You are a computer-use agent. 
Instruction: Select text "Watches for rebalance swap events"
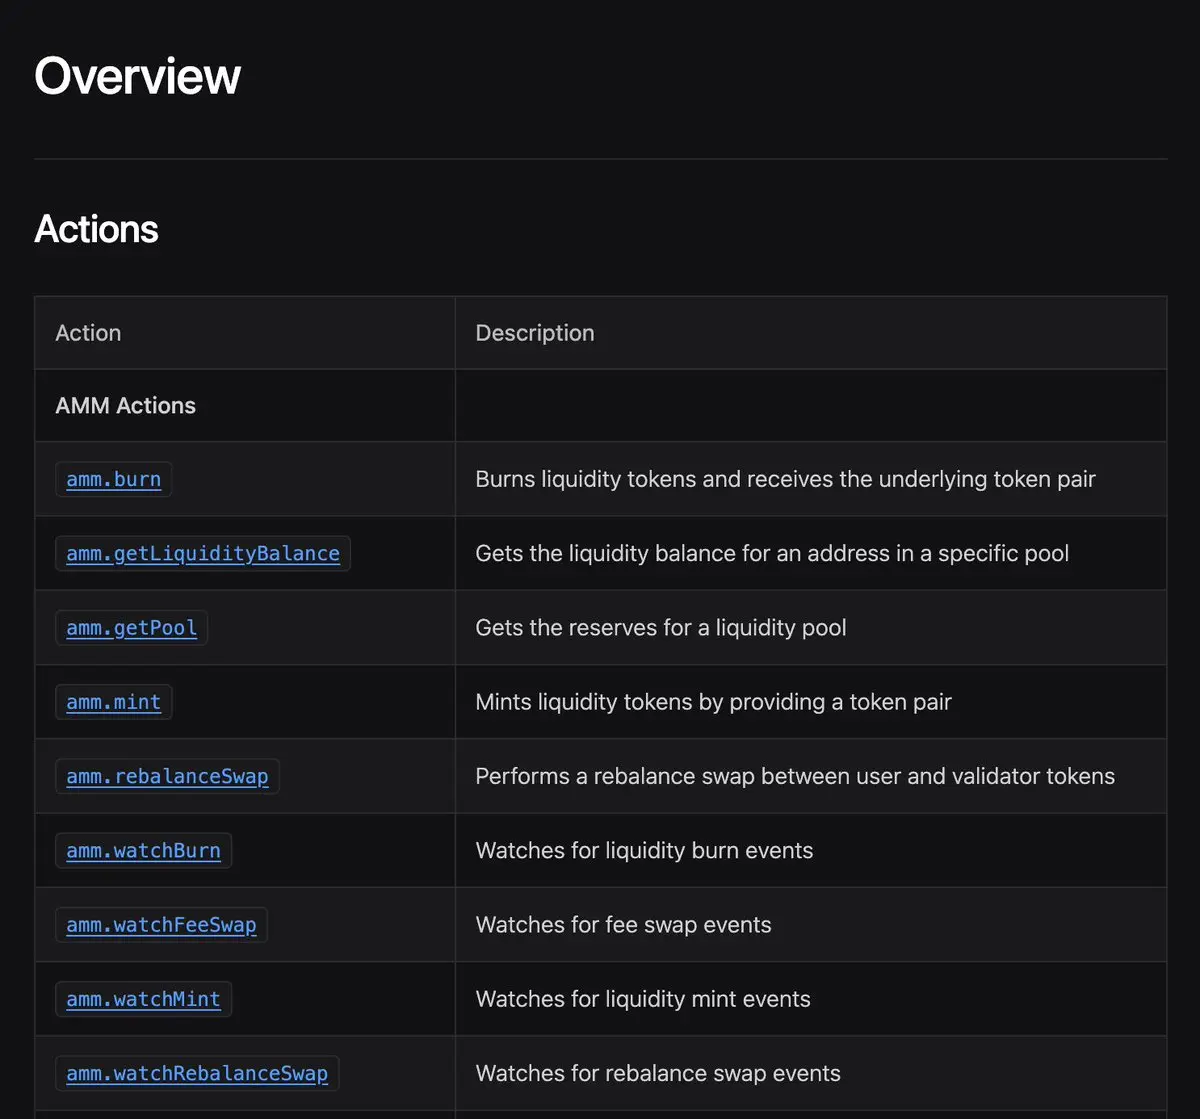click(658, 1073)
